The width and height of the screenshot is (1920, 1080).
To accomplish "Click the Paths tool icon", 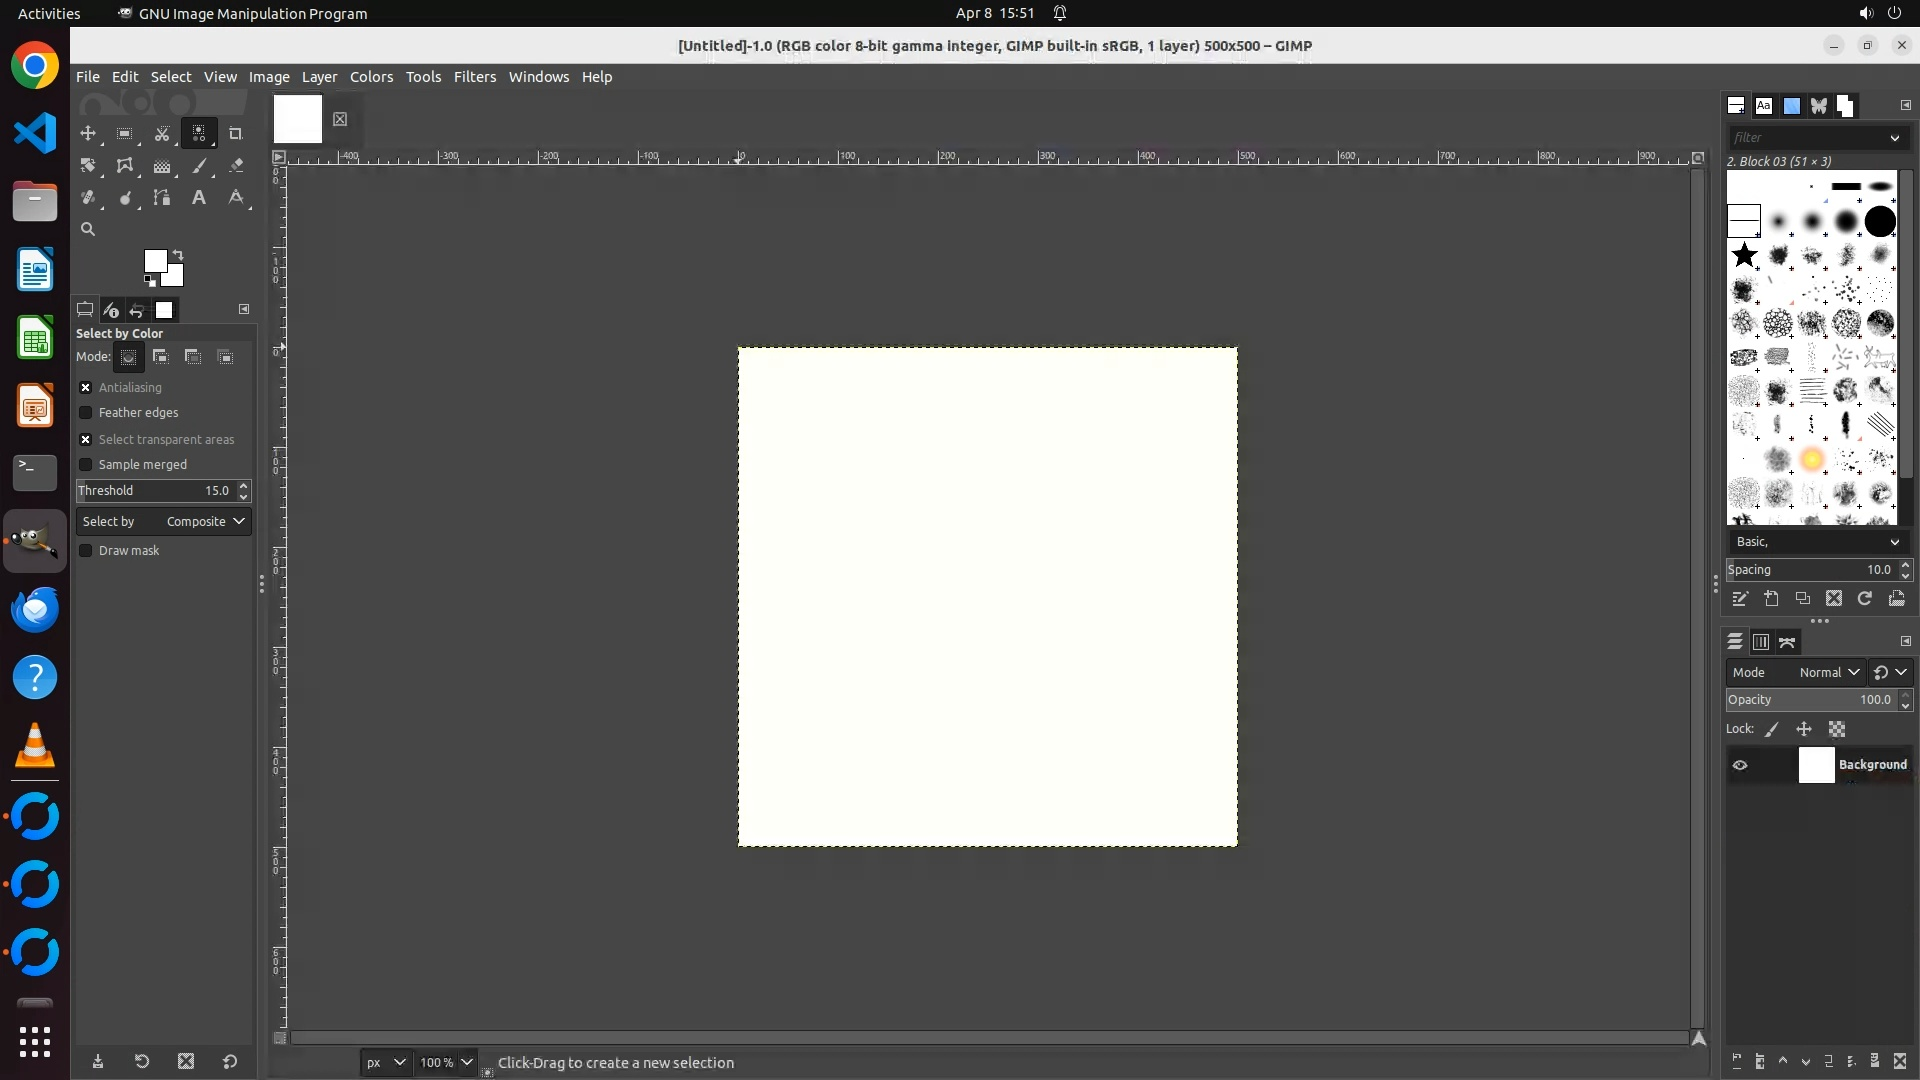I will [x=162, y=198].
